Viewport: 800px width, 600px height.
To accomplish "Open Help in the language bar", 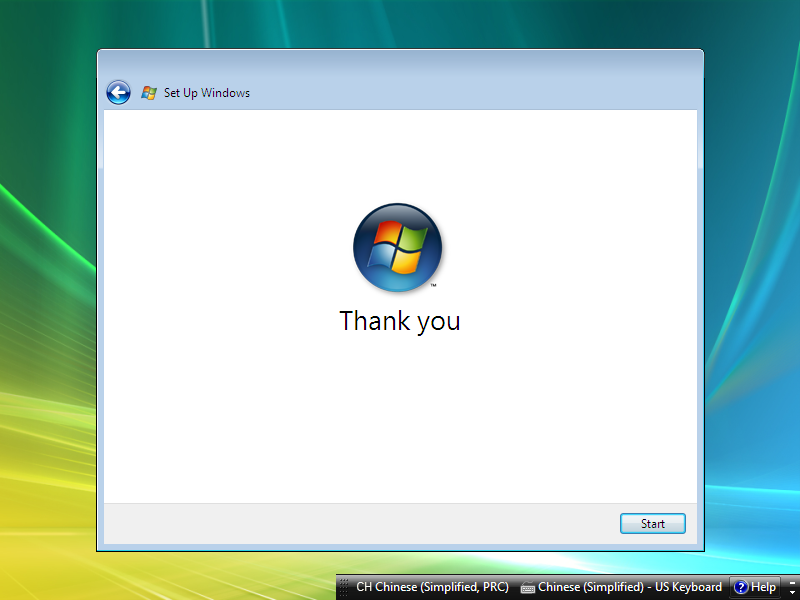I will pos(755,587).
